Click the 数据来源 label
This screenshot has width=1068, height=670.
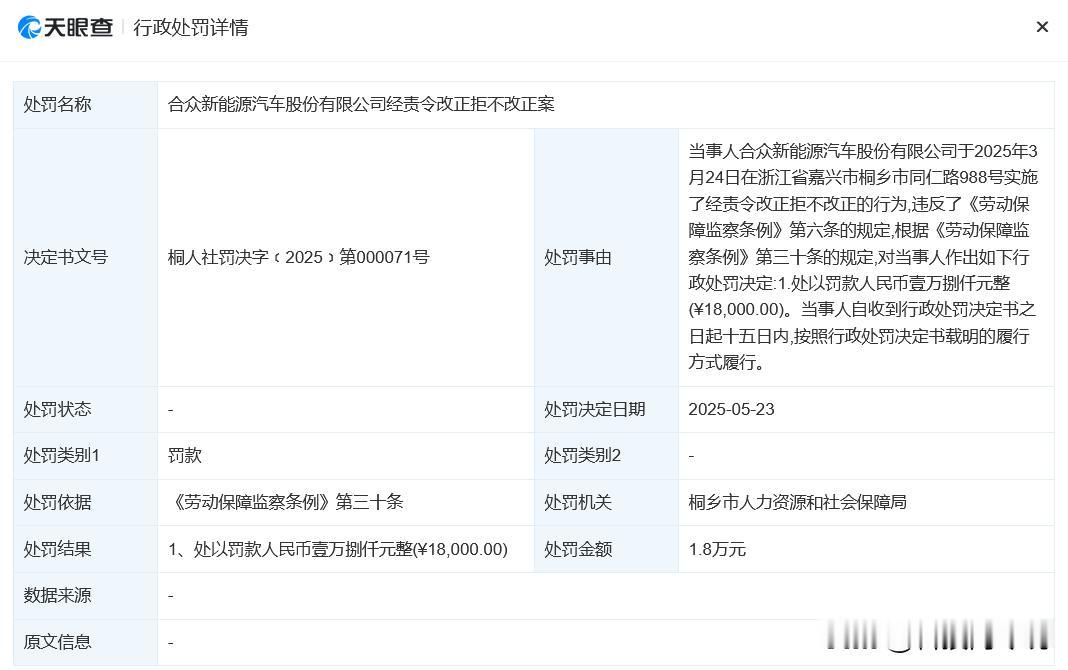coord(57,595)
